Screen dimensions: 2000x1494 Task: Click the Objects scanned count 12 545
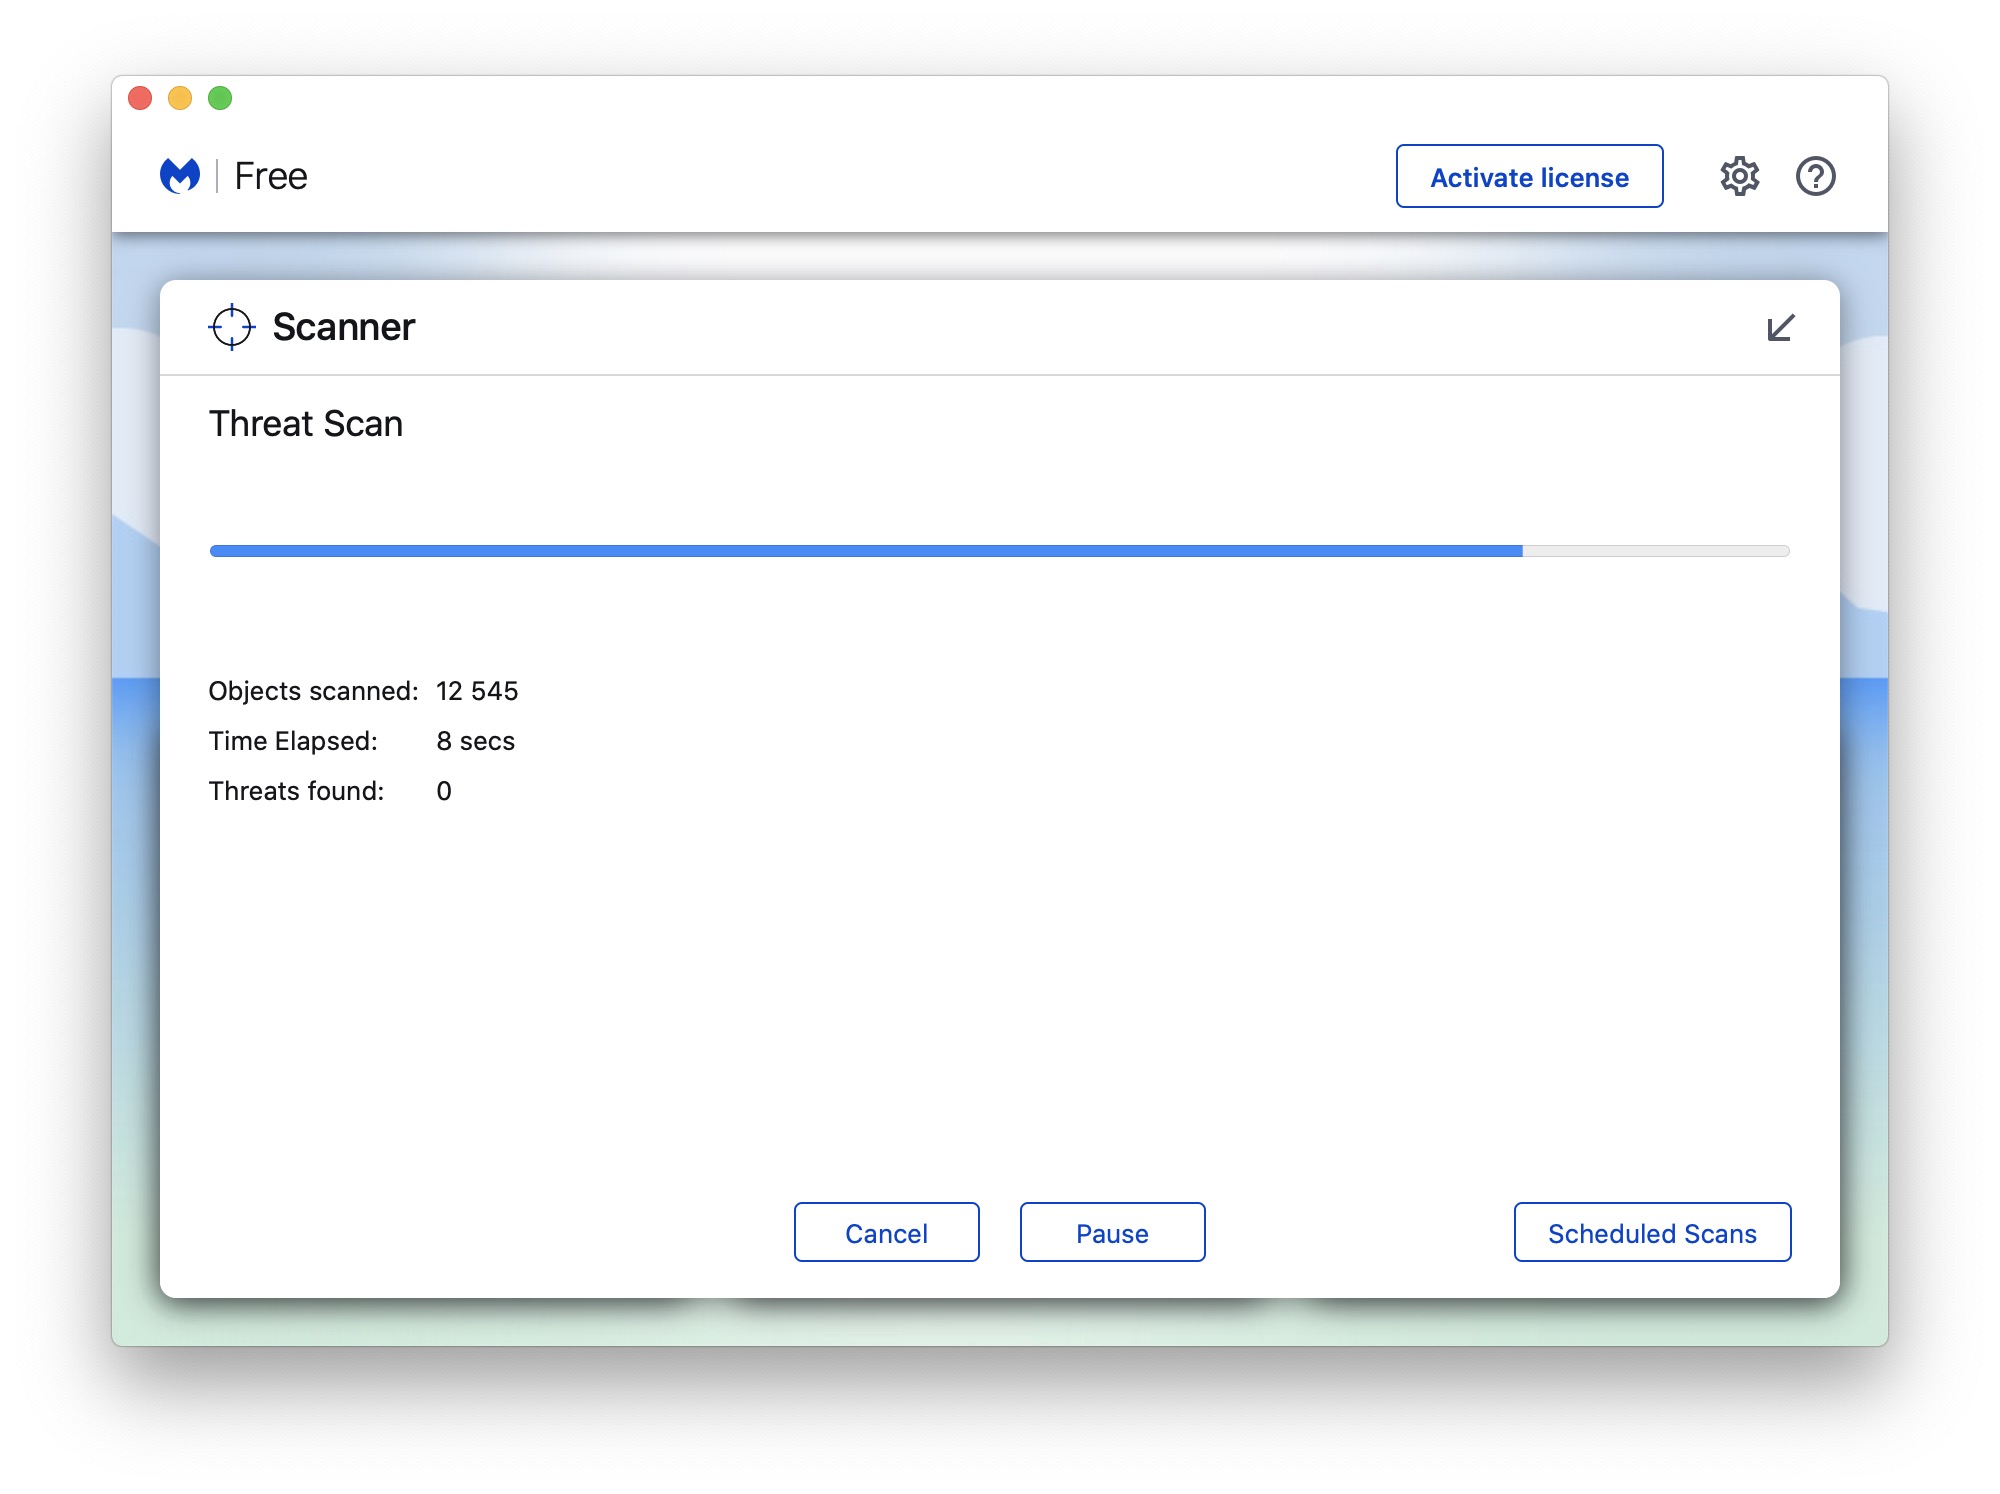[477, 691]
